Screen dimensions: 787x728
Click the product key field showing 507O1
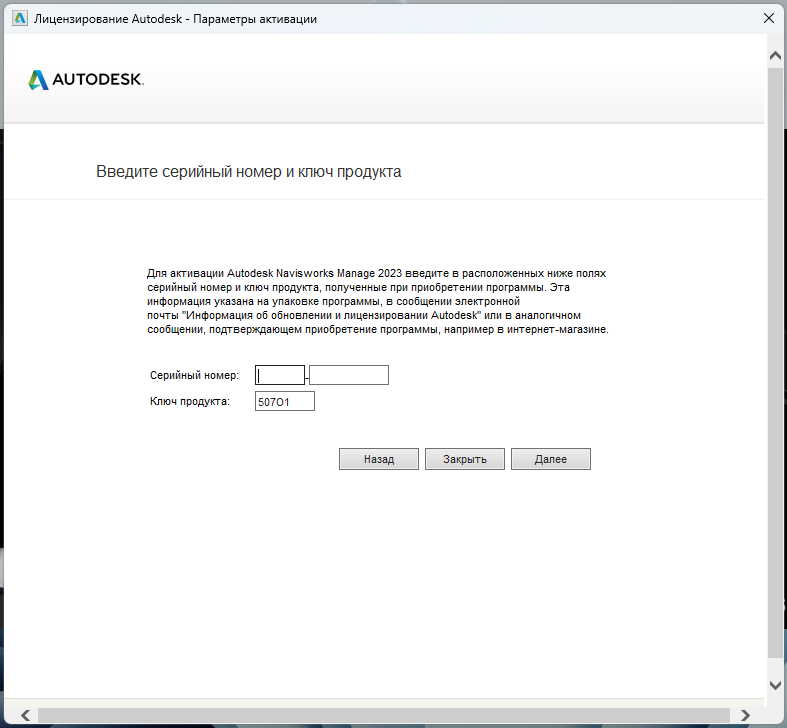point(285,401)
